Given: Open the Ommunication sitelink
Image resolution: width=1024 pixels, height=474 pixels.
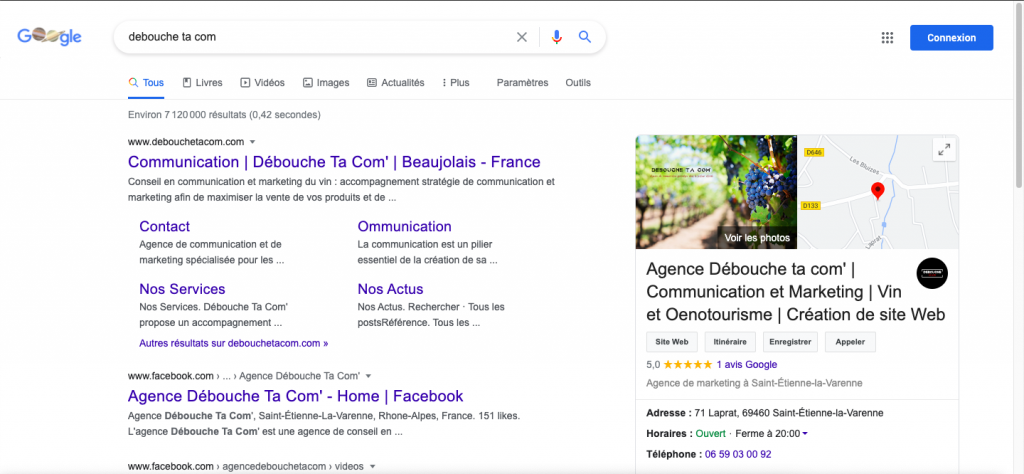Looking at the screenshot, I should [404, 227].
